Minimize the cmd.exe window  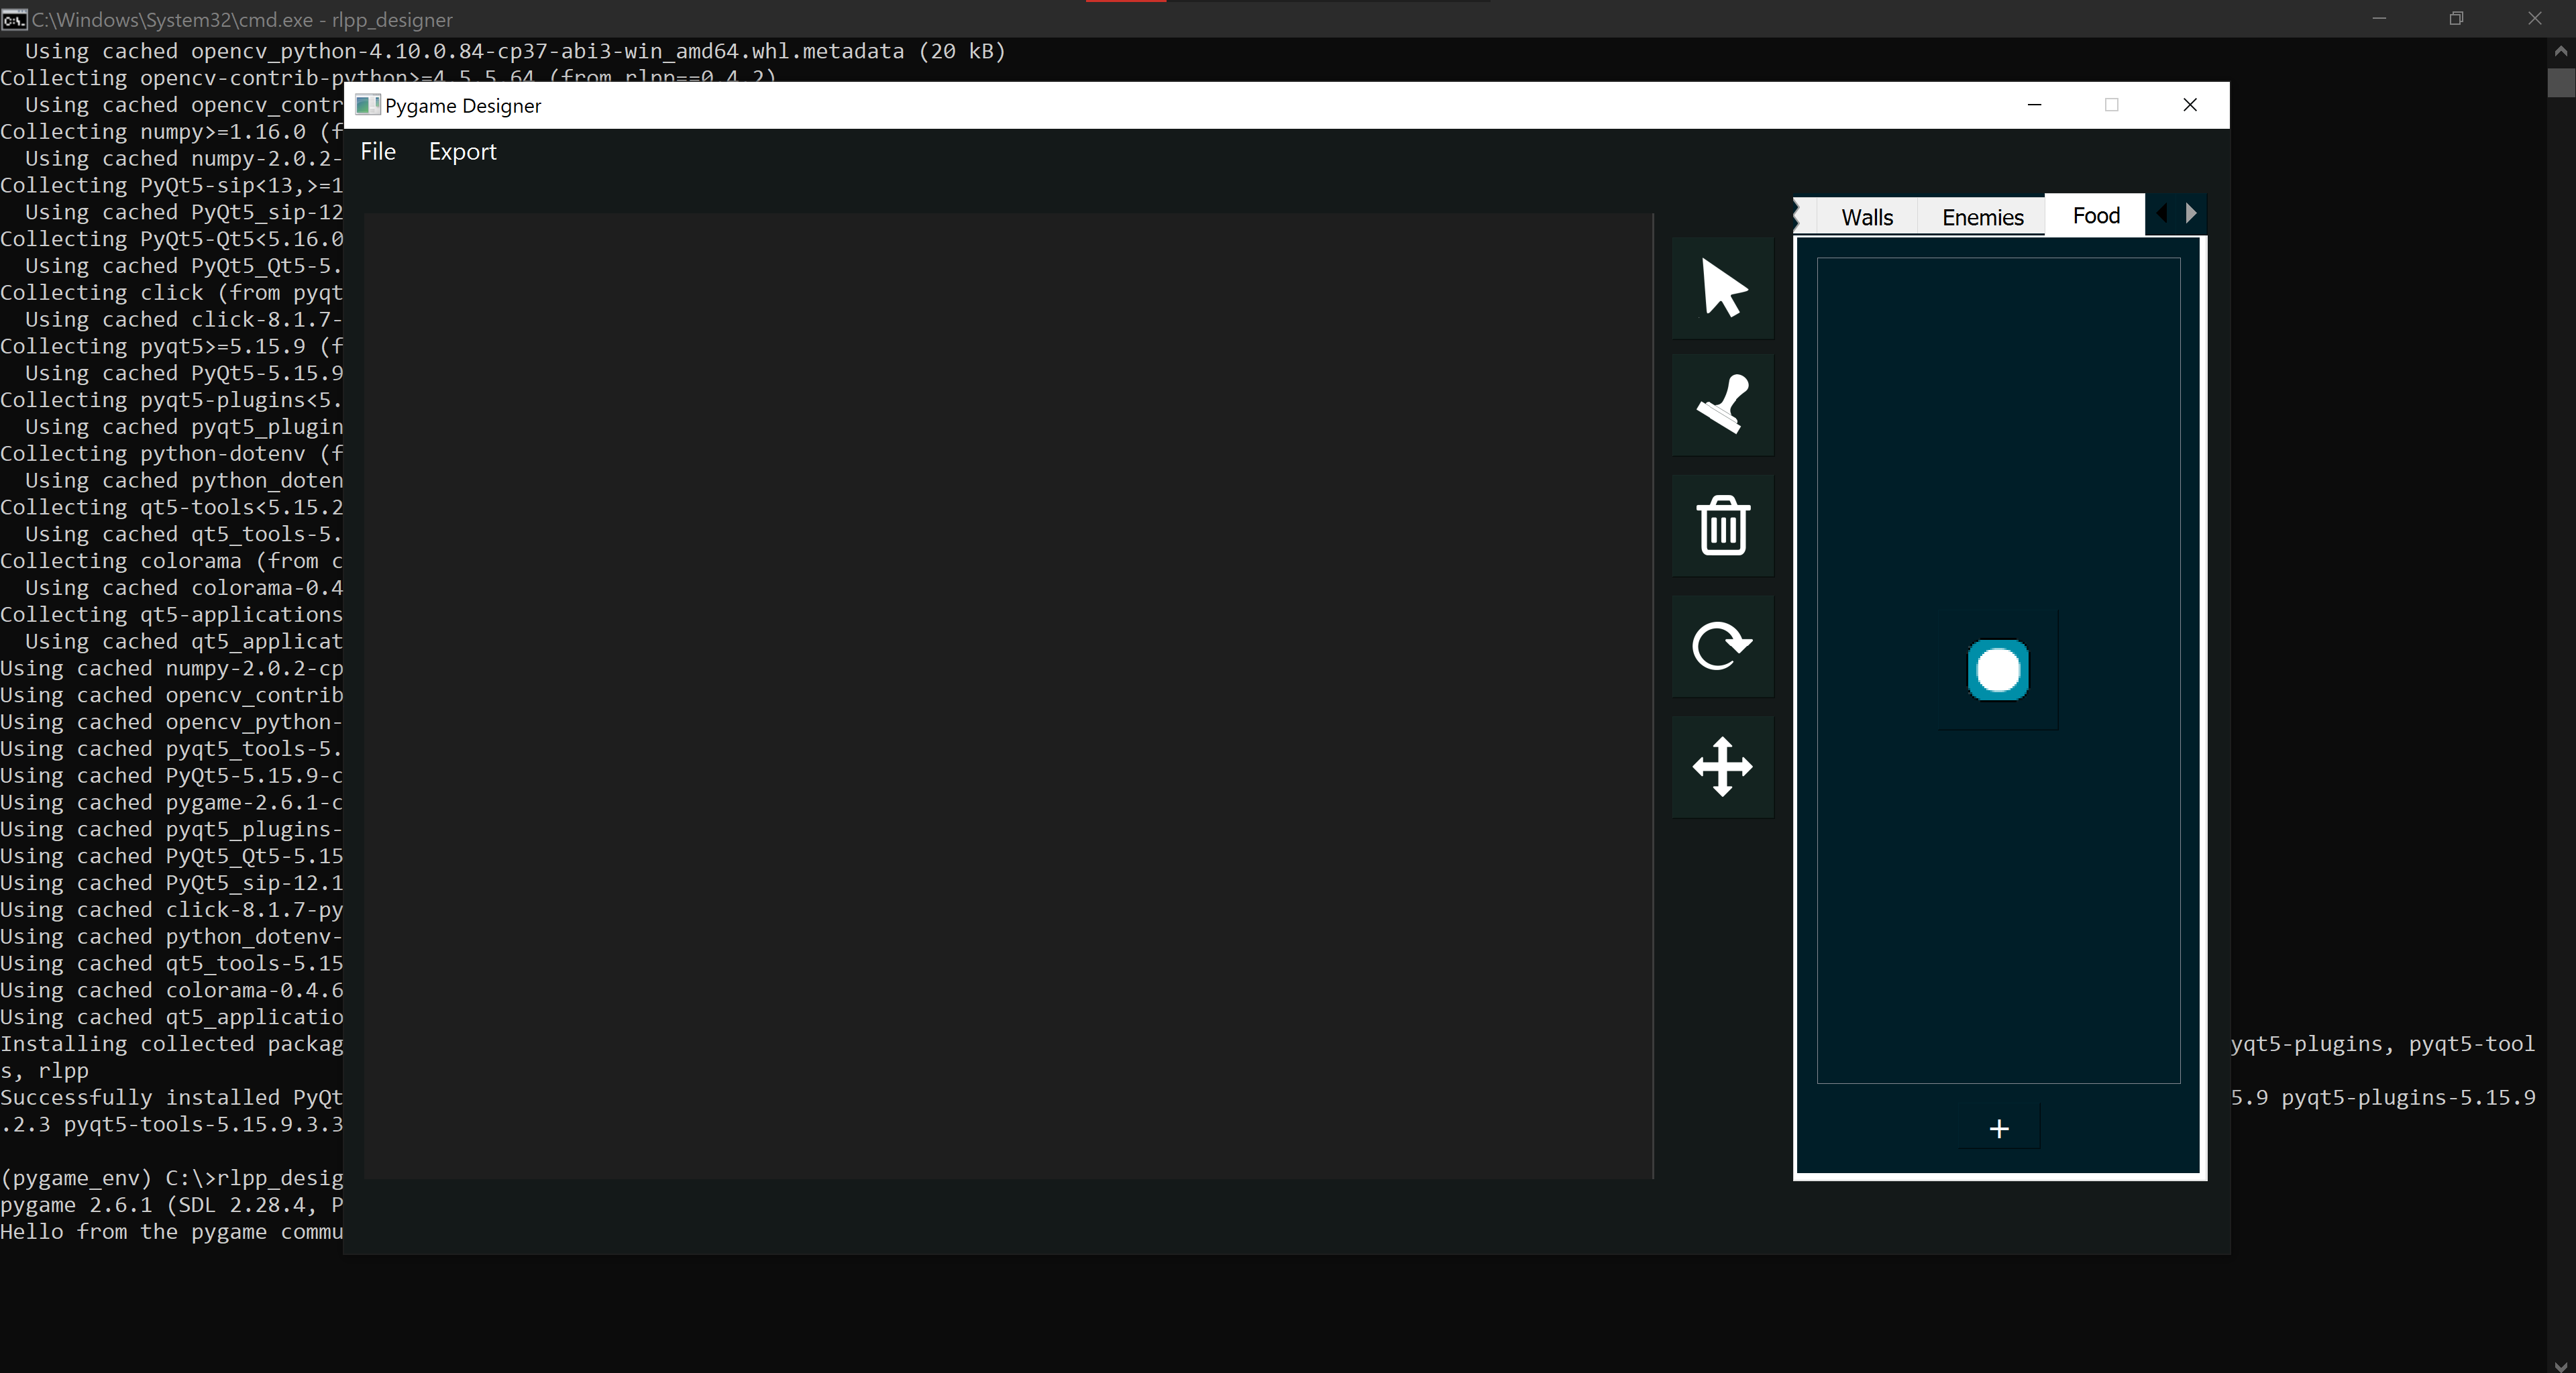coord(2379,19)
